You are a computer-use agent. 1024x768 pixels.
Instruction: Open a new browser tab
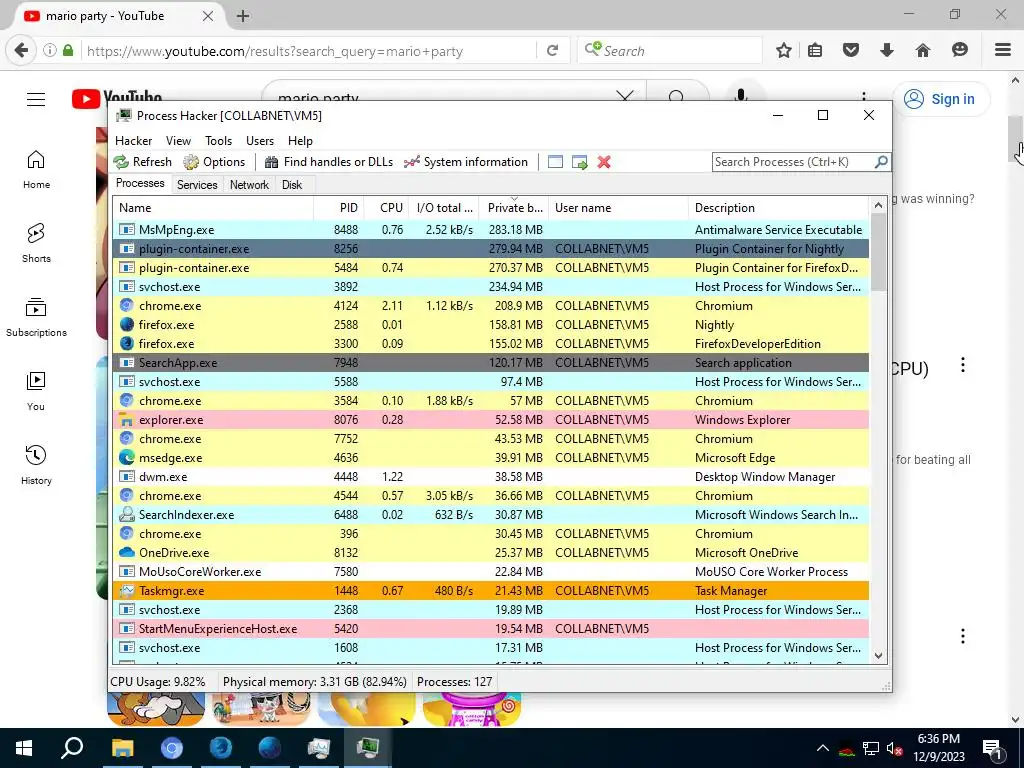coord(243,16)
